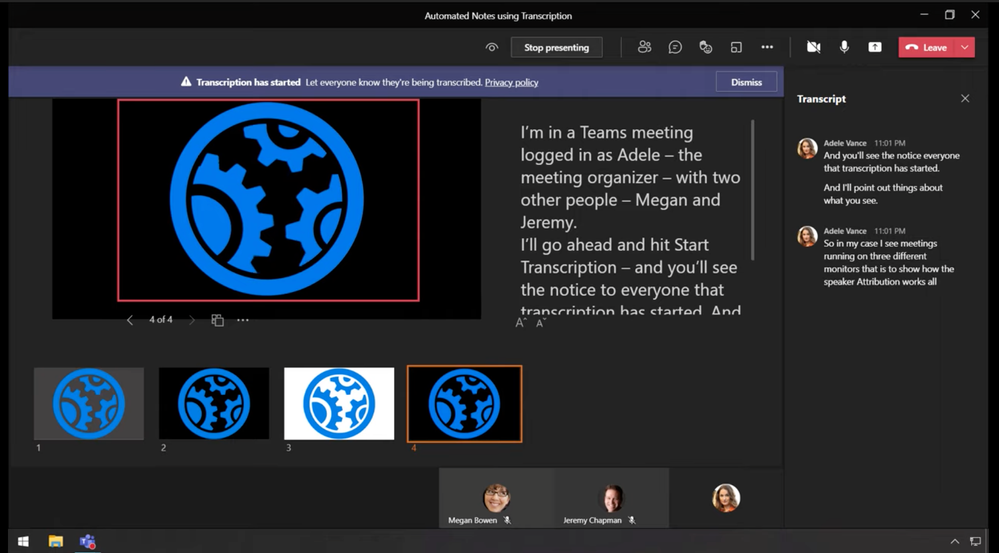Go to the previous slide
Image resolution: width=999 pixels, height=553 pixels.
(130, 320)
